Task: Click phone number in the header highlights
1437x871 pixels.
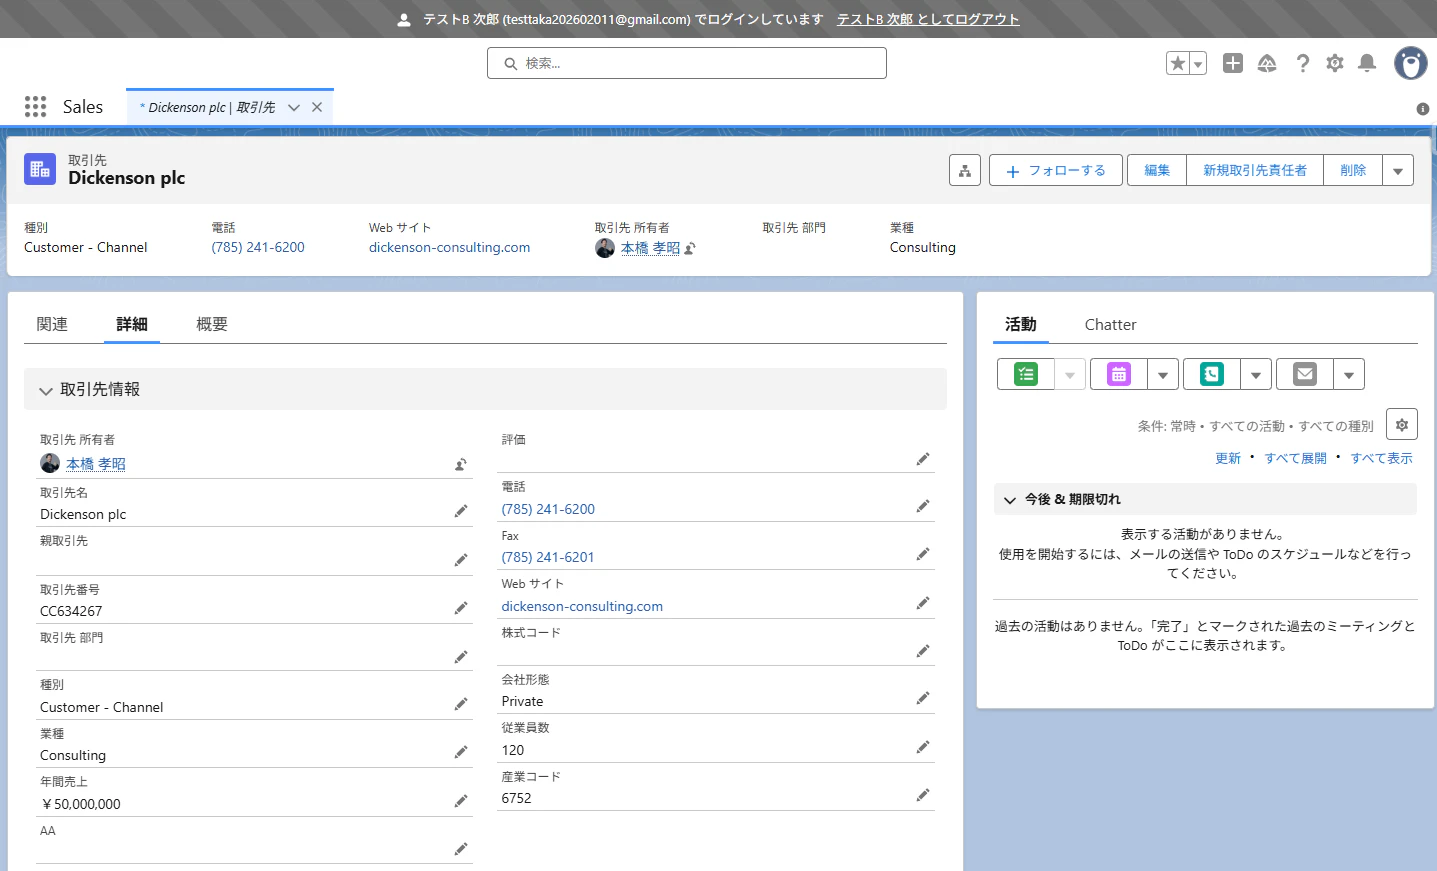Action: coord(258,247)
